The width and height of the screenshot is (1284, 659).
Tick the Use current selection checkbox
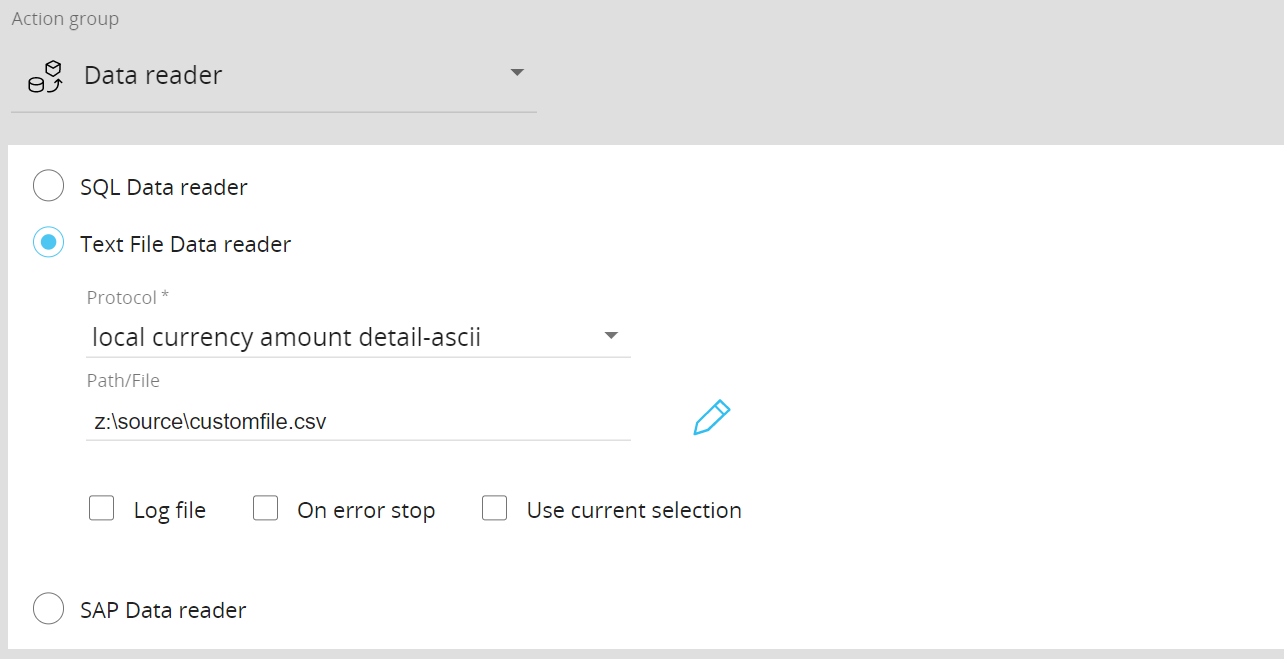click(x=494, y=509)
